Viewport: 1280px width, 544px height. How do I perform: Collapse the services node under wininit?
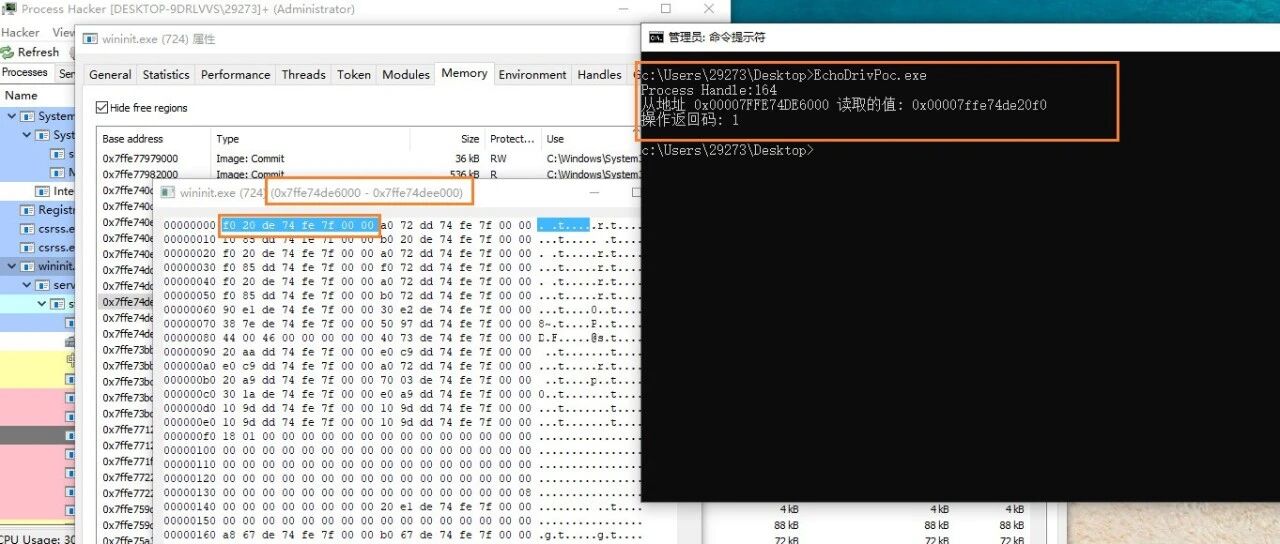pyautogui.click(x=27, y=285)
